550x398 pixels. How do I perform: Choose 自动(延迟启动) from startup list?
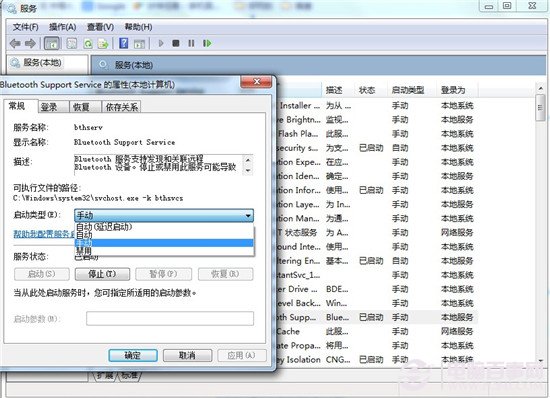click(x=164, y=227)
